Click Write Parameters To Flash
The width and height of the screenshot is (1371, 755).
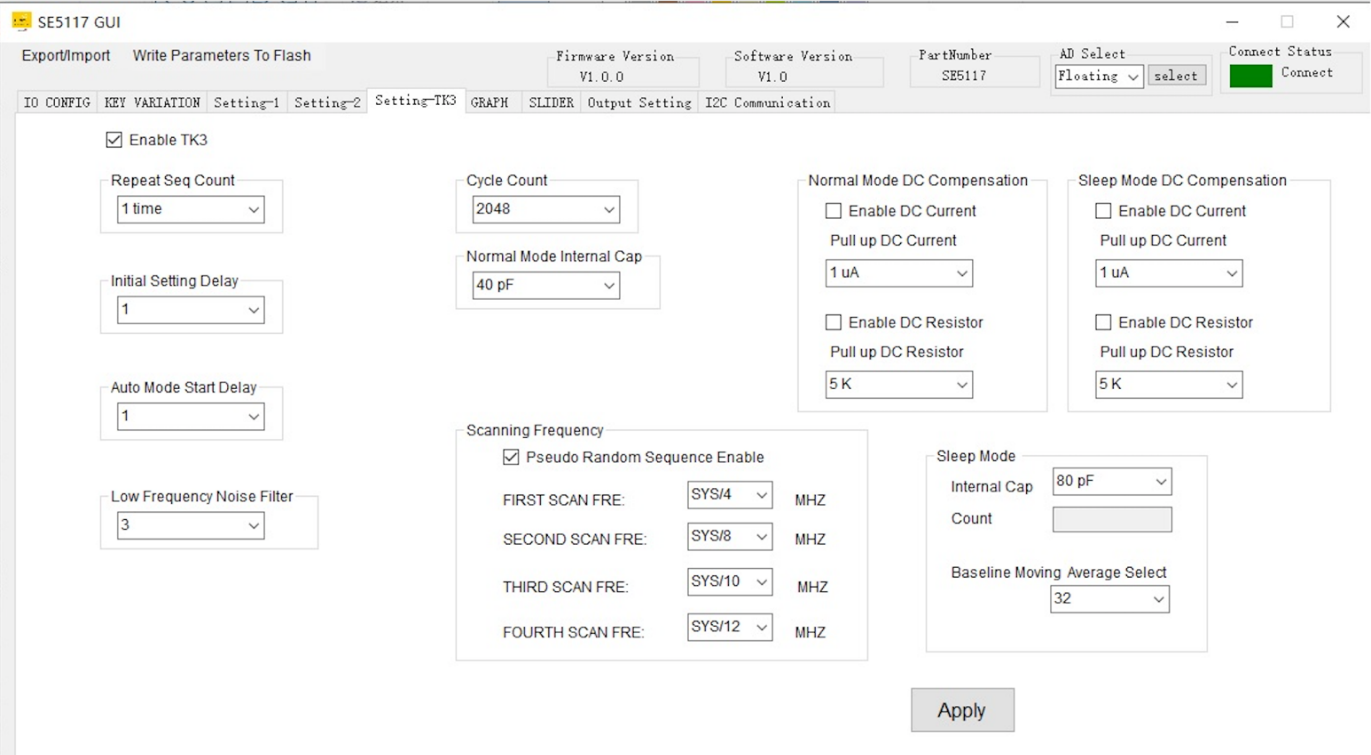(222, 56)
